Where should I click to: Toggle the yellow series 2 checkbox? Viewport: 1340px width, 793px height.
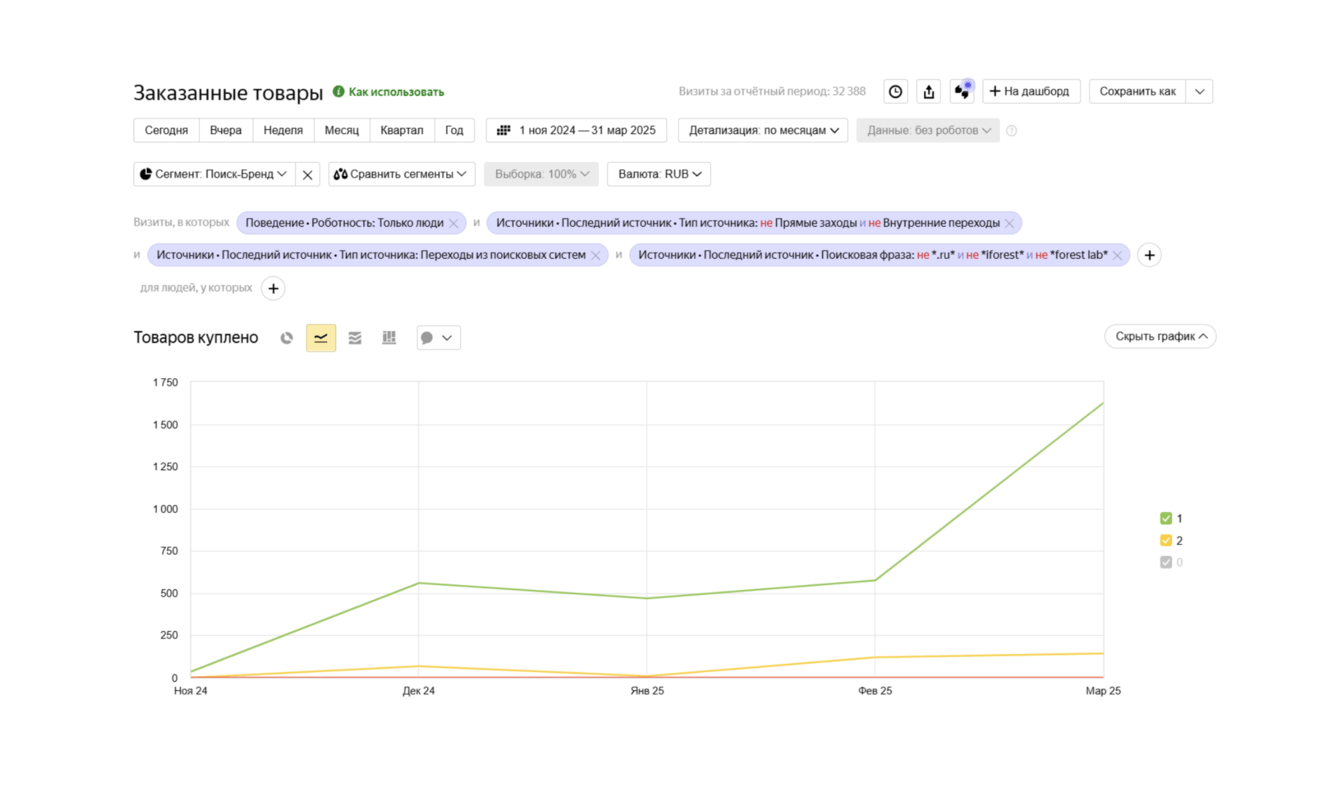[x=1166, y=541]
